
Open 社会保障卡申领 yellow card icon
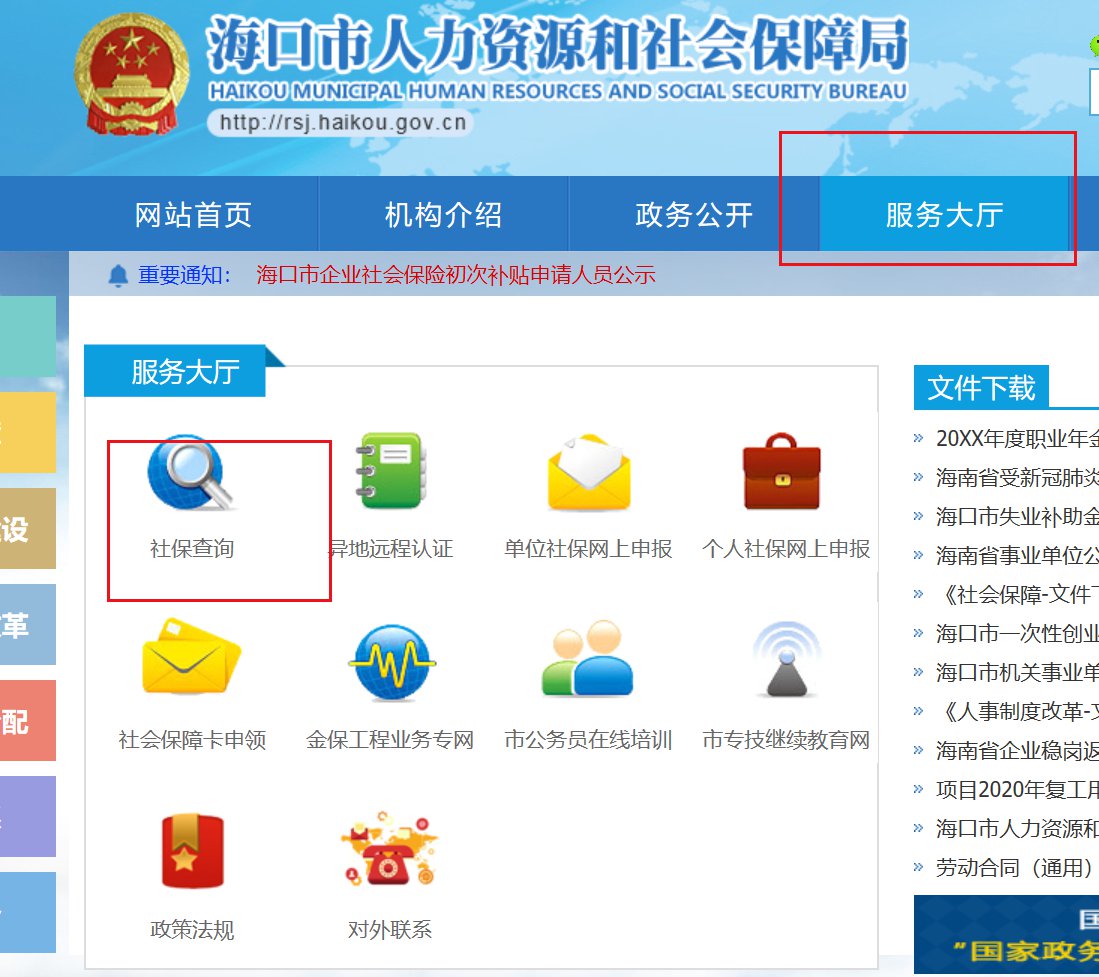coord(191,656)
